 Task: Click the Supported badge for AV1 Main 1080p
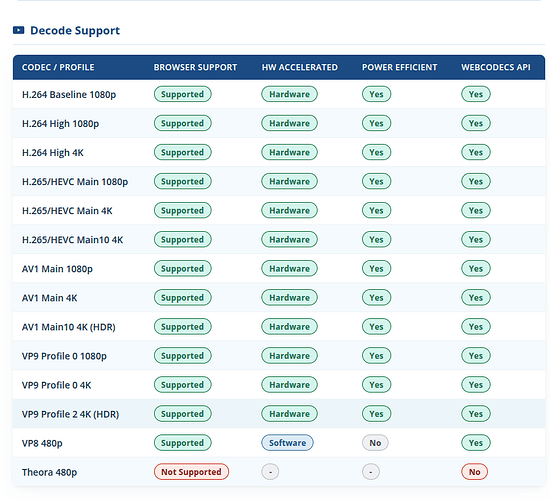[x=182, y=268]
